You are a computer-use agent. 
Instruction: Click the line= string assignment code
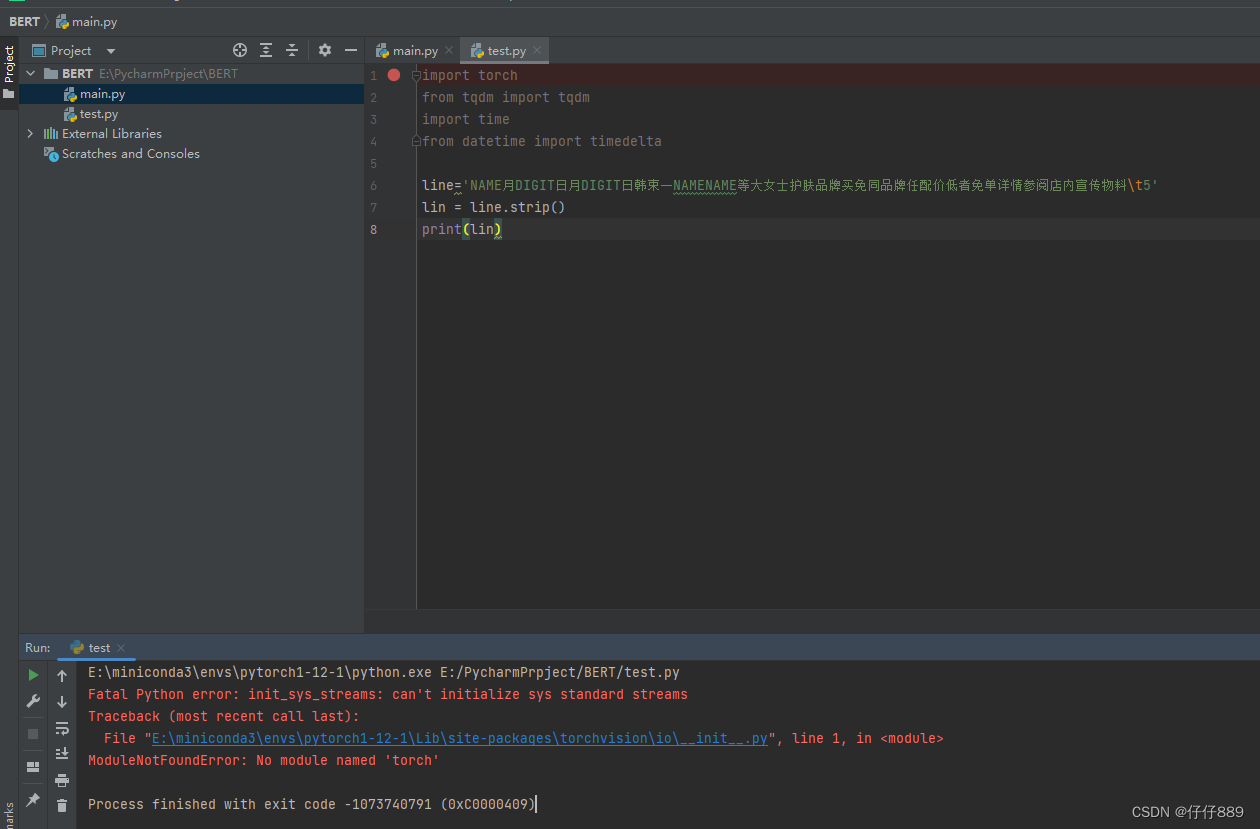tap(790, 185)
